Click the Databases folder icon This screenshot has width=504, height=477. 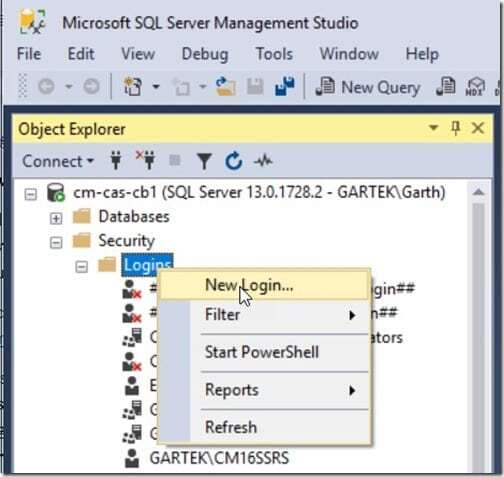(82, 217)
